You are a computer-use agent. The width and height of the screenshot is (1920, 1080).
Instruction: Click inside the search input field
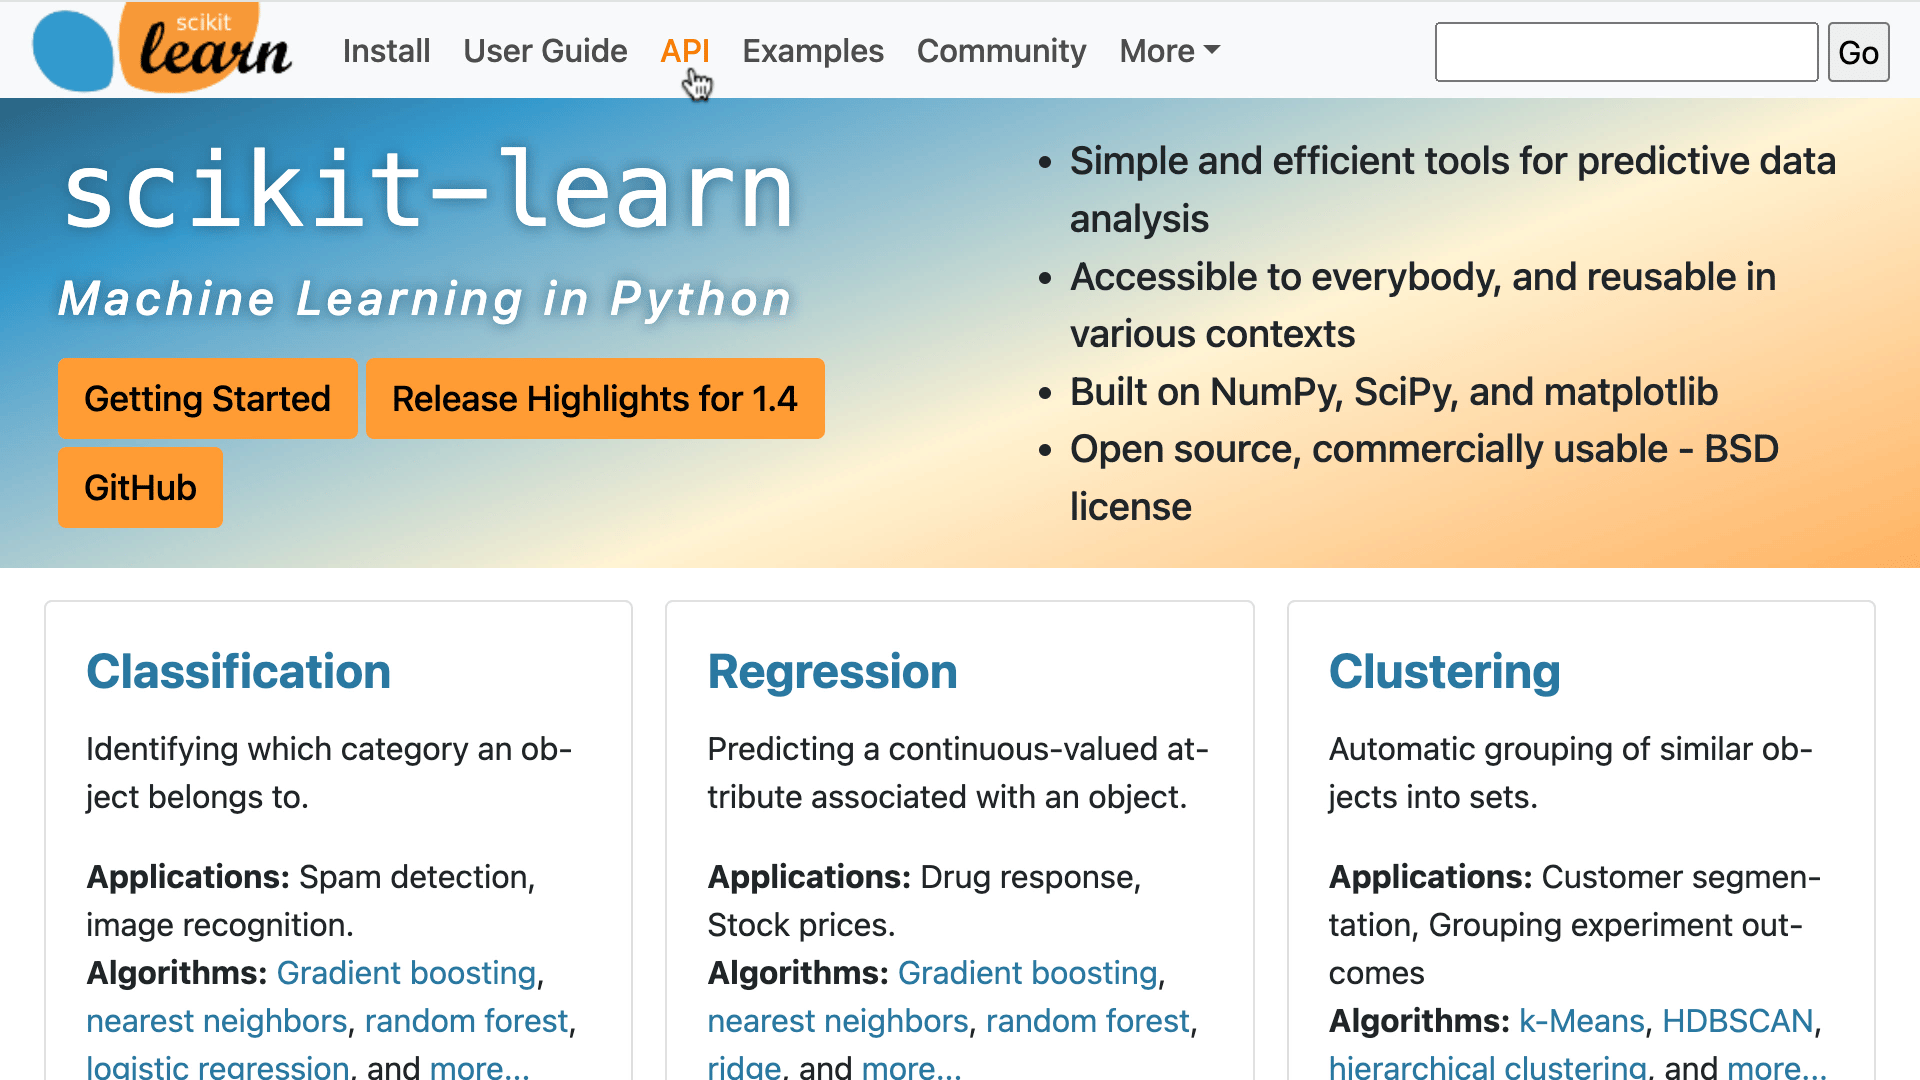pos(1626,51)
